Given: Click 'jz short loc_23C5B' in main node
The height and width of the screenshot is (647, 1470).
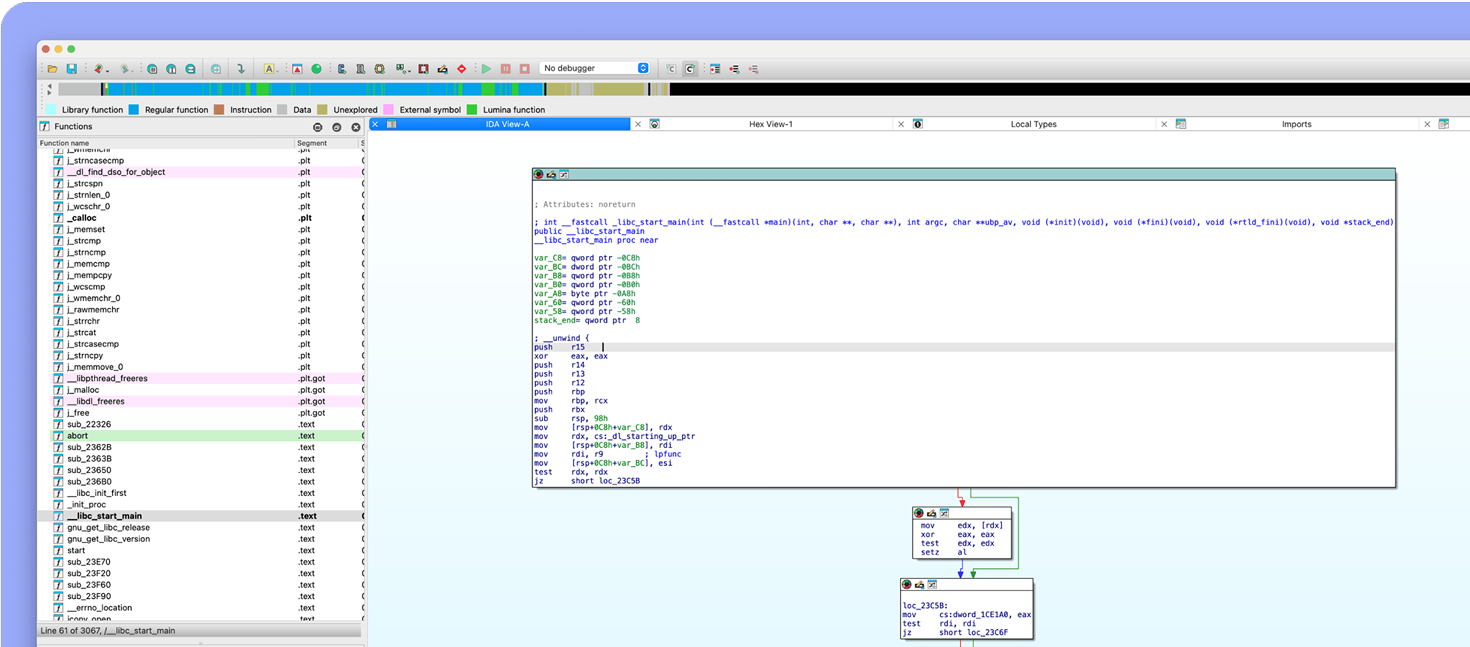Looking at the screenshot, I should (x=587, y=481).
